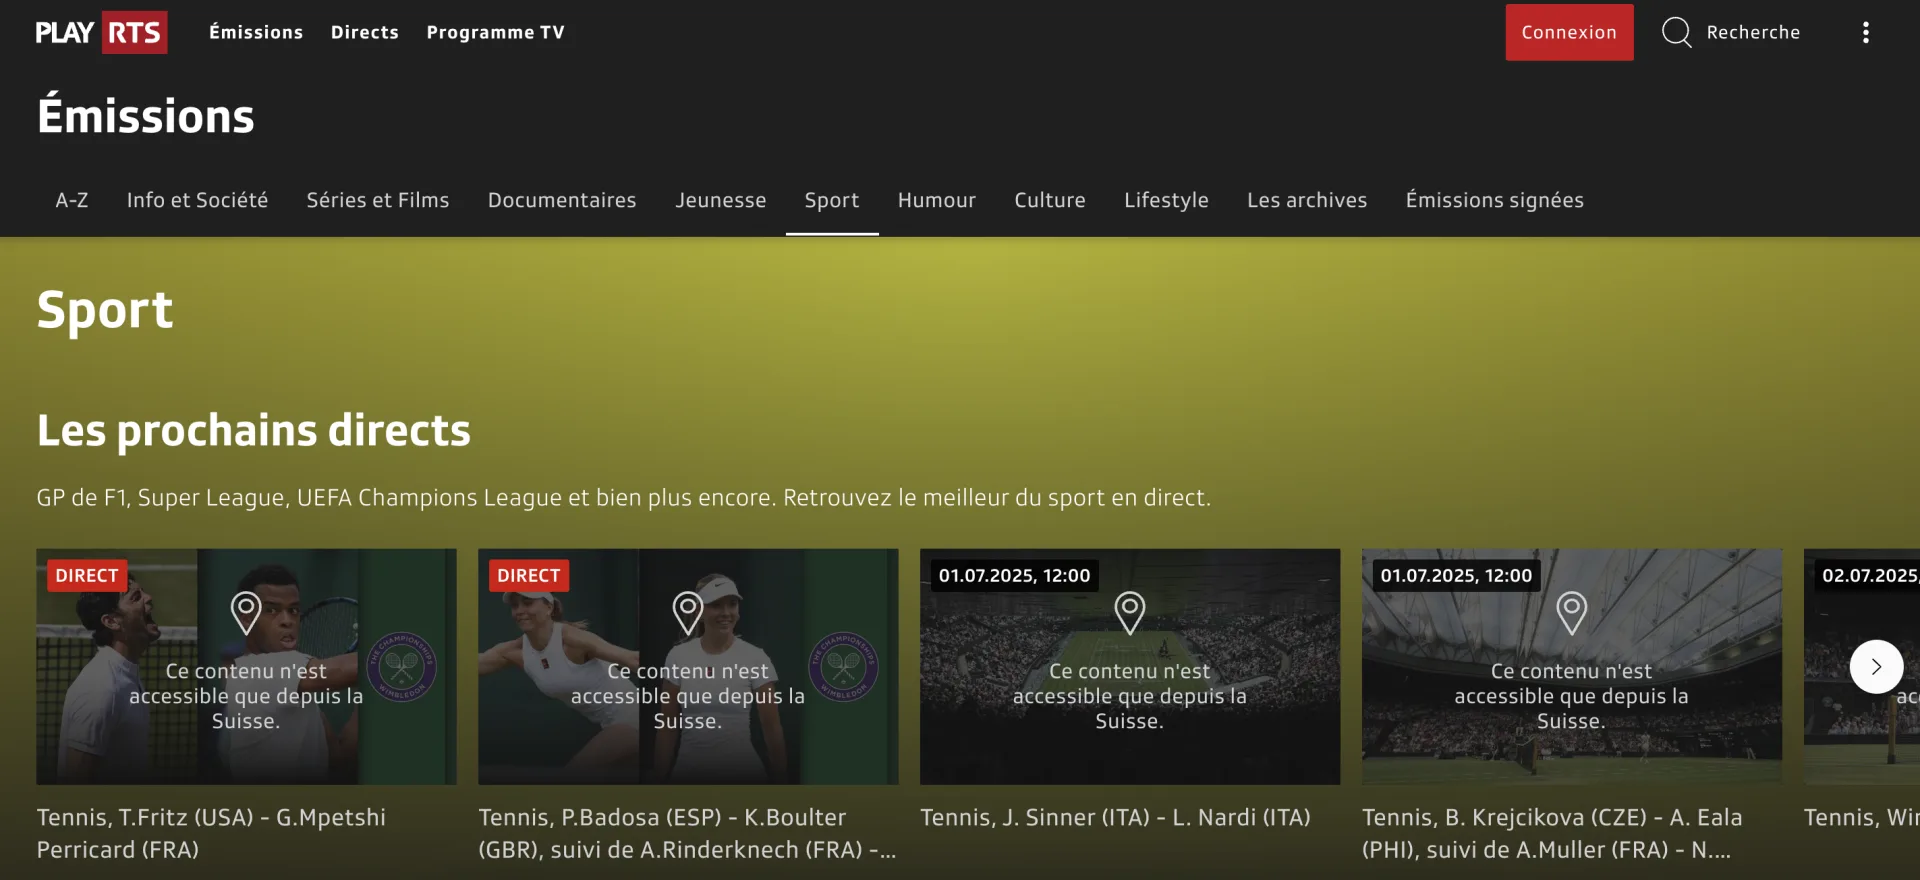Click Wimbledon logo on P.Badosa thumbnail
1920x880 pixels.
[x=844, y=666]
